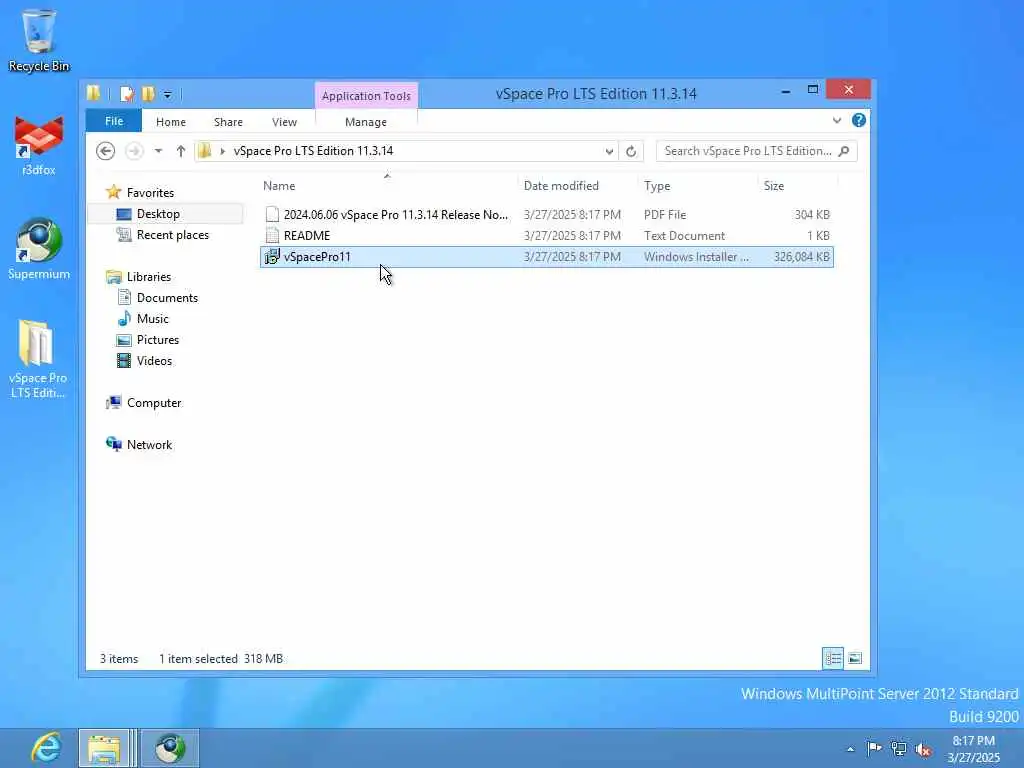This screenshot has height=768, width=1024.
Task: Click the Explorer Back arrow button
Action: [105, 151]
